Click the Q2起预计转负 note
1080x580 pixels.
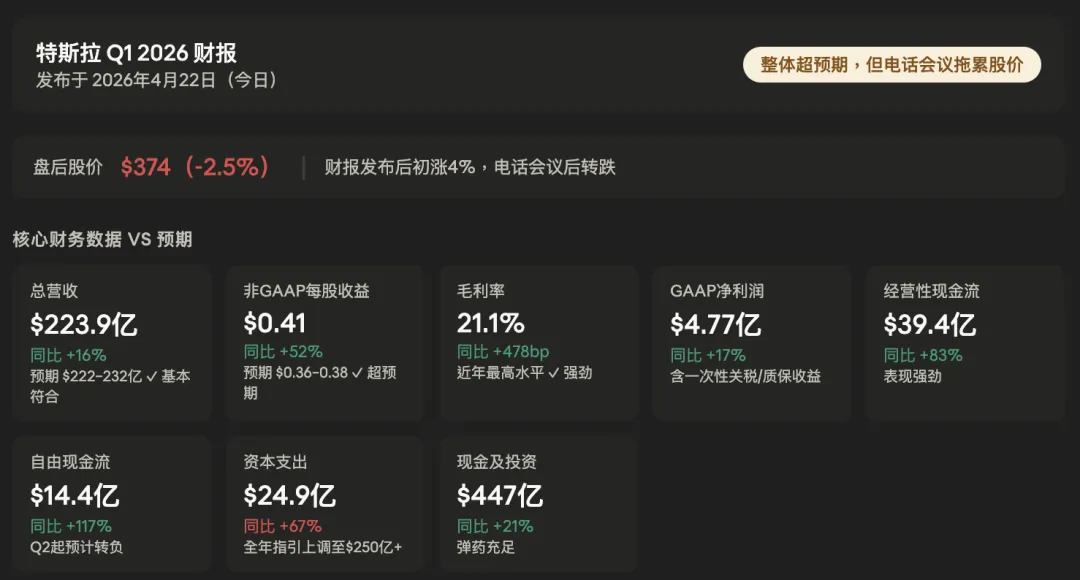coord(76,548)
